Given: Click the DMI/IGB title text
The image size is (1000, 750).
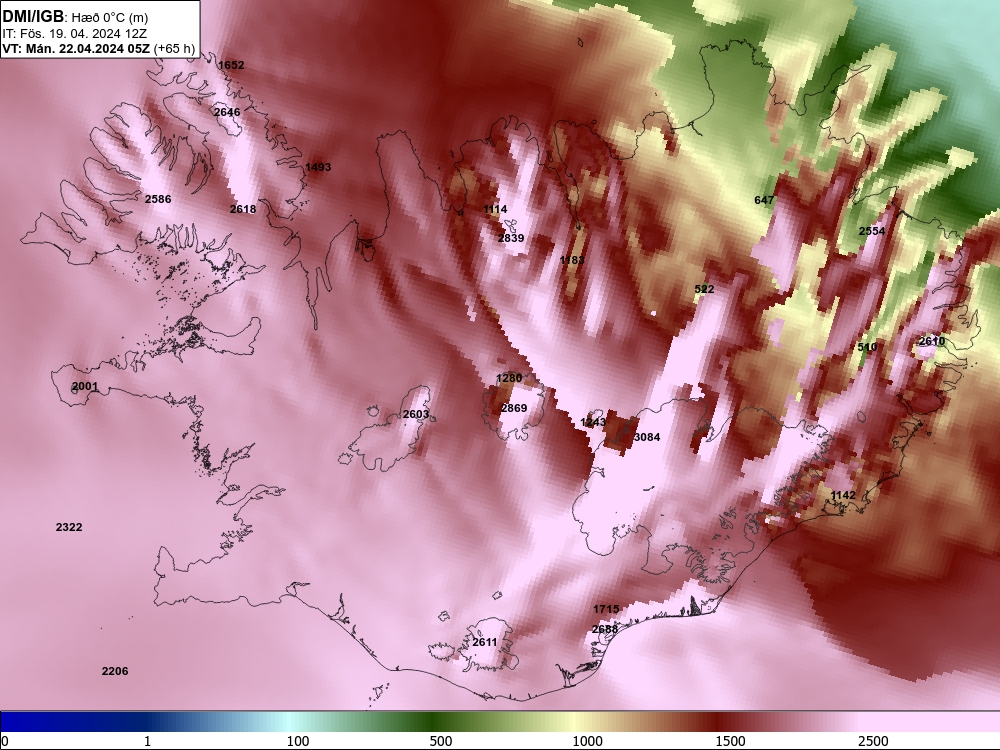Looking at the screenshot, I should coord(33,17).
